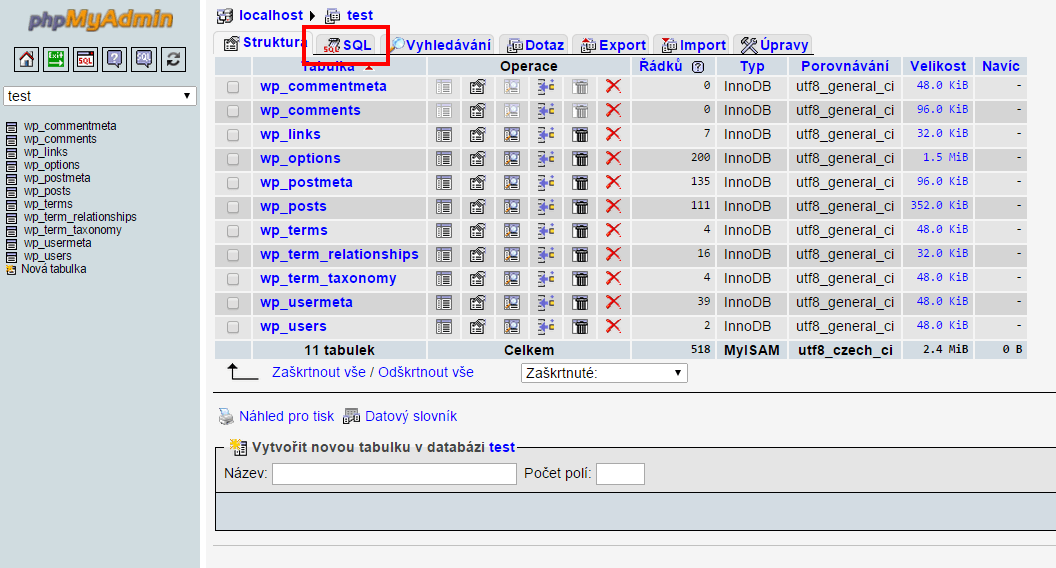Open the Export tab
This screenshot has height=568, width=1056.
[x=613, y=45]
